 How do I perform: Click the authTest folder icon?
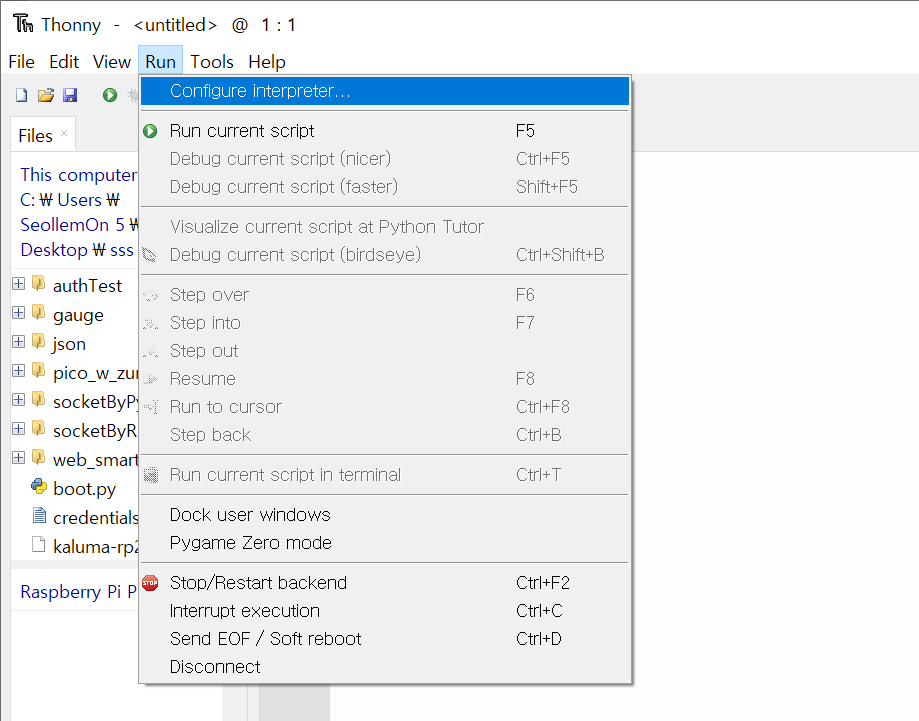(x=39, y=284)
